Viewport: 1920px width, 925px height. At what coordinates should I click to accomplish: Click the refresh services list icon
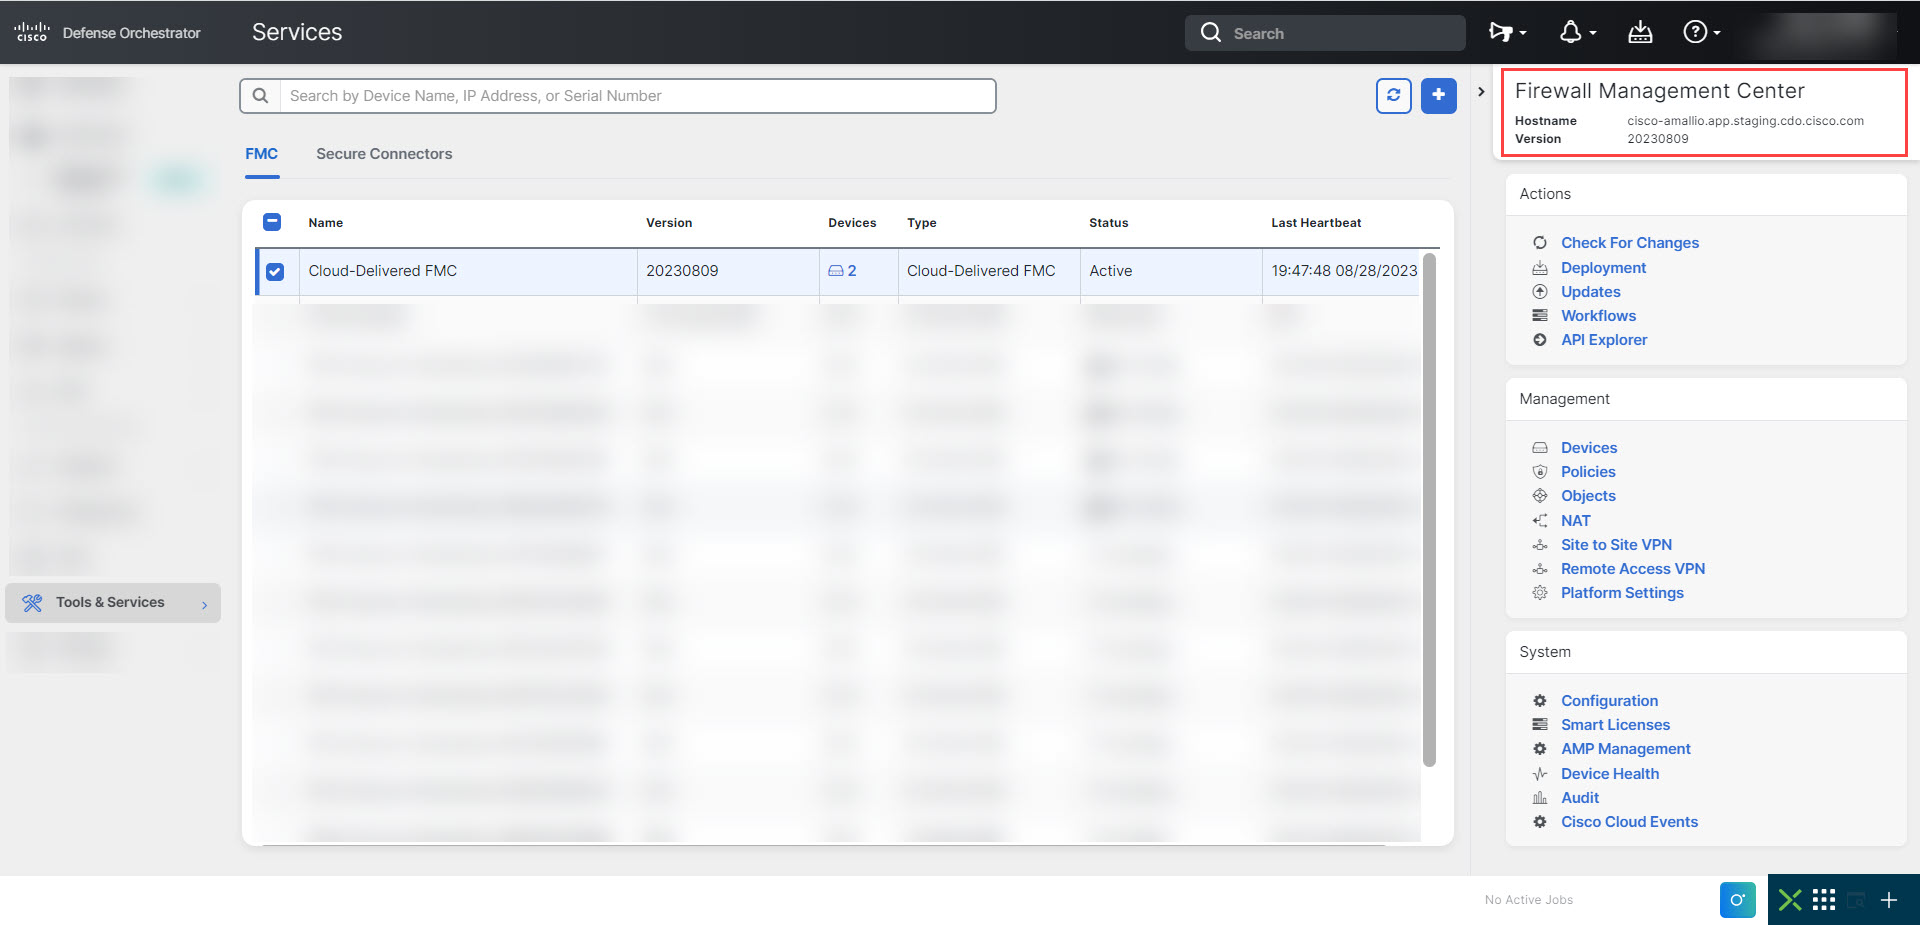click(x=1393, y=96)
